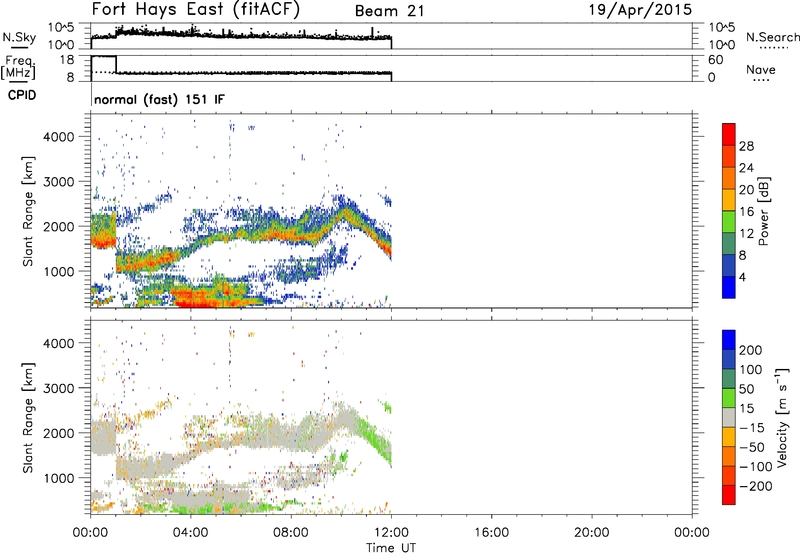Click the 'normal (fast) 151 IF' text
The image size is (800, 554).
point(159,99)
